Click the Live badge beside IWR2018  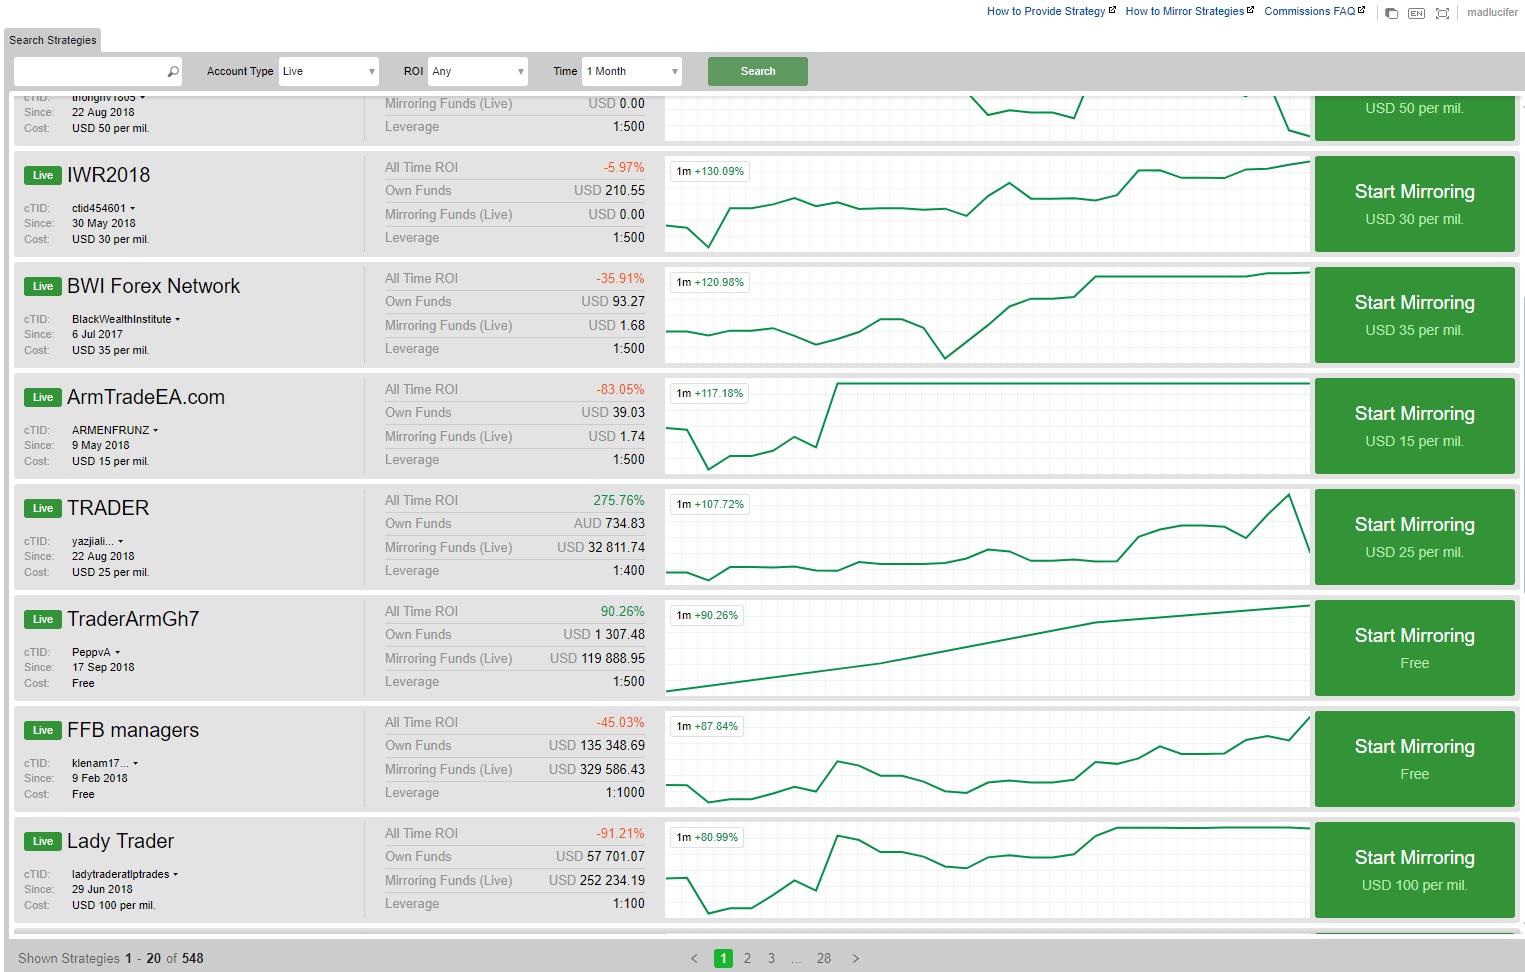point(43,176)
